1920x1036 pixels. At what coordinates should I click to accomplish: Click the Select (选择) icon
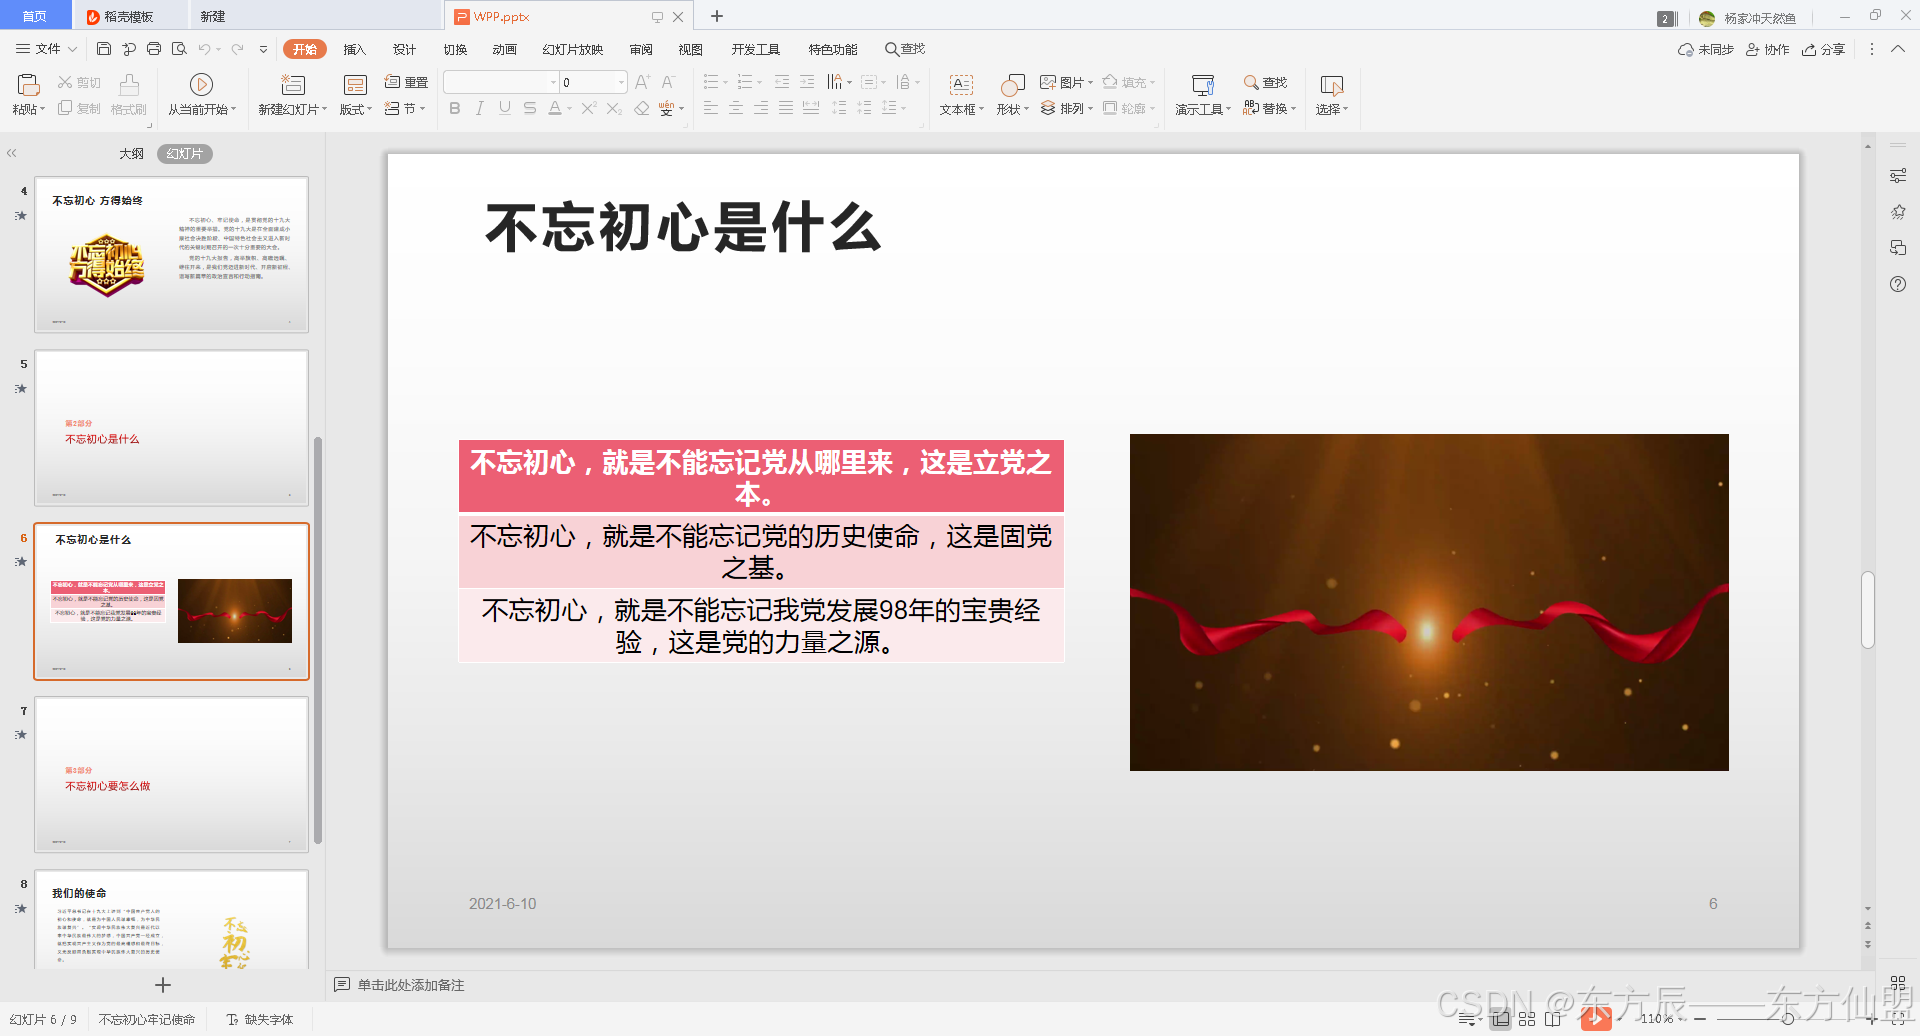(x=1332, y=85)
